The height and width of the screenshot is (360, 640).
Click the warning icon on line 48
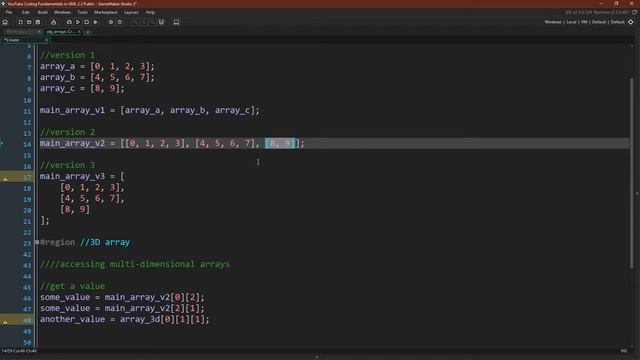(x=5, y=322)
